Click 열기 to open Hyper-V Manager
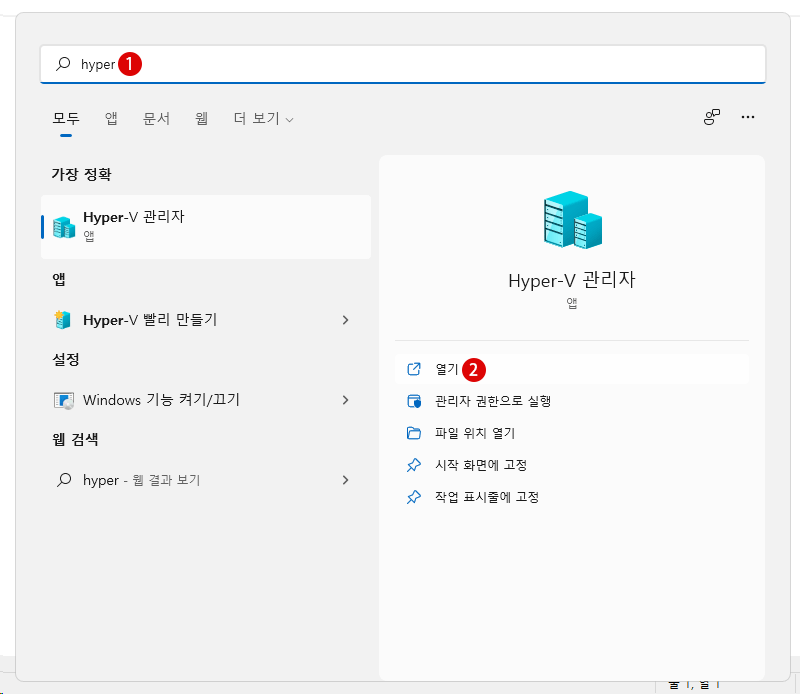This screenshot has width=800, height=694. [x=571, y=369]
